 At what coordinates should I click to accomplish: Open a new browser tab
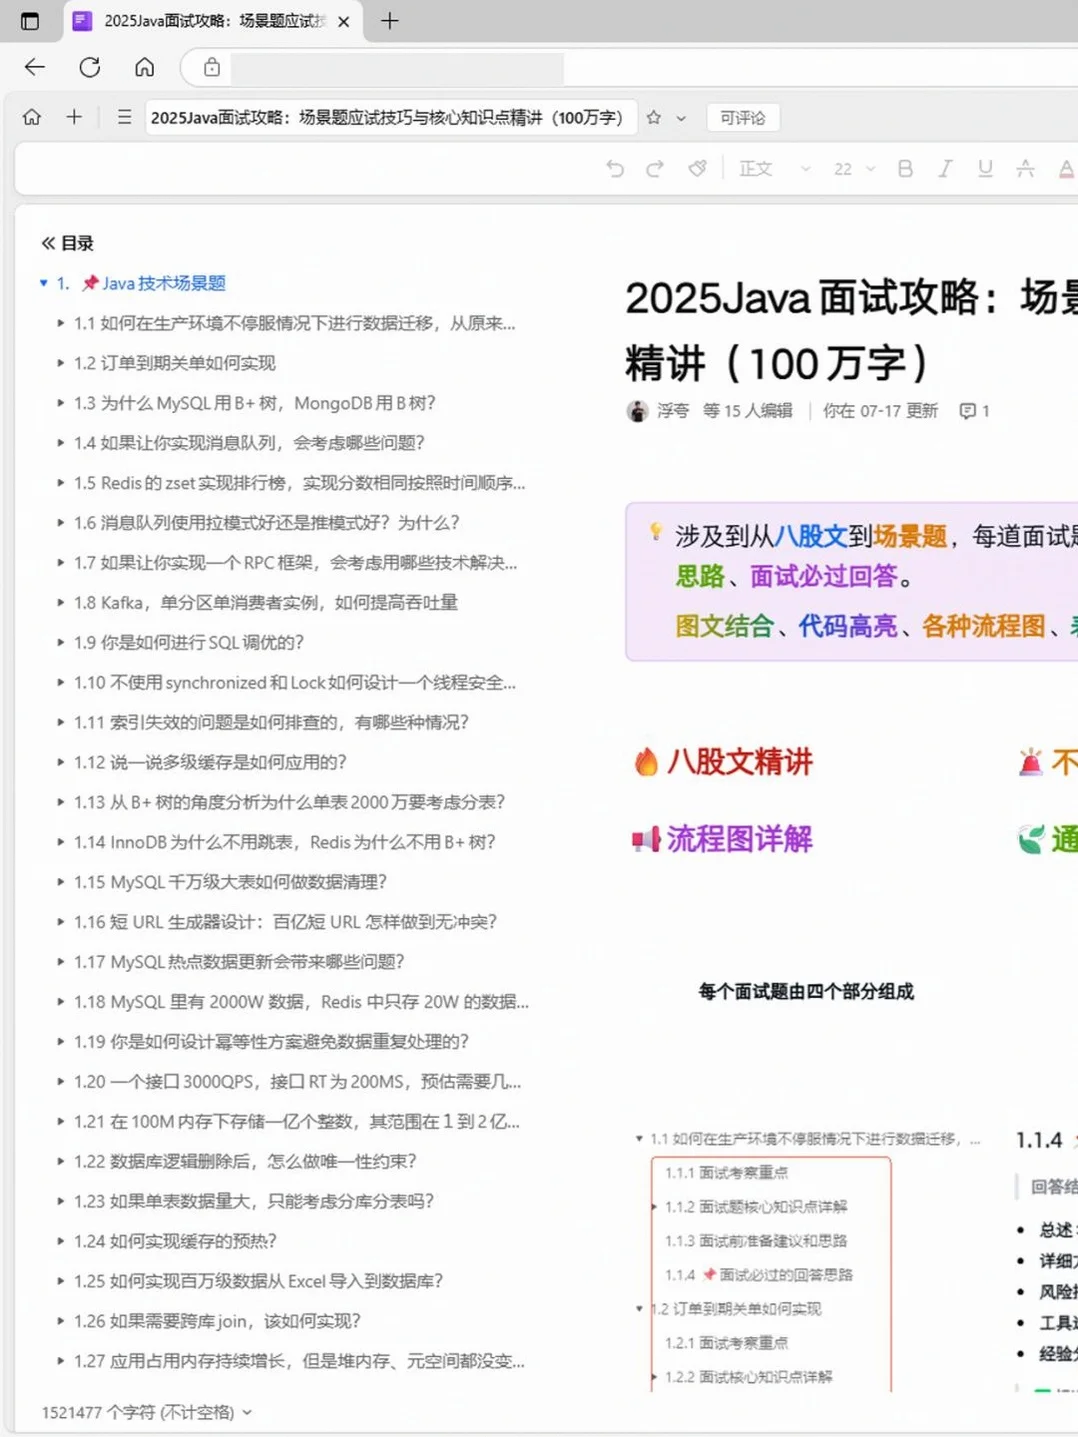tap(390, 21)
